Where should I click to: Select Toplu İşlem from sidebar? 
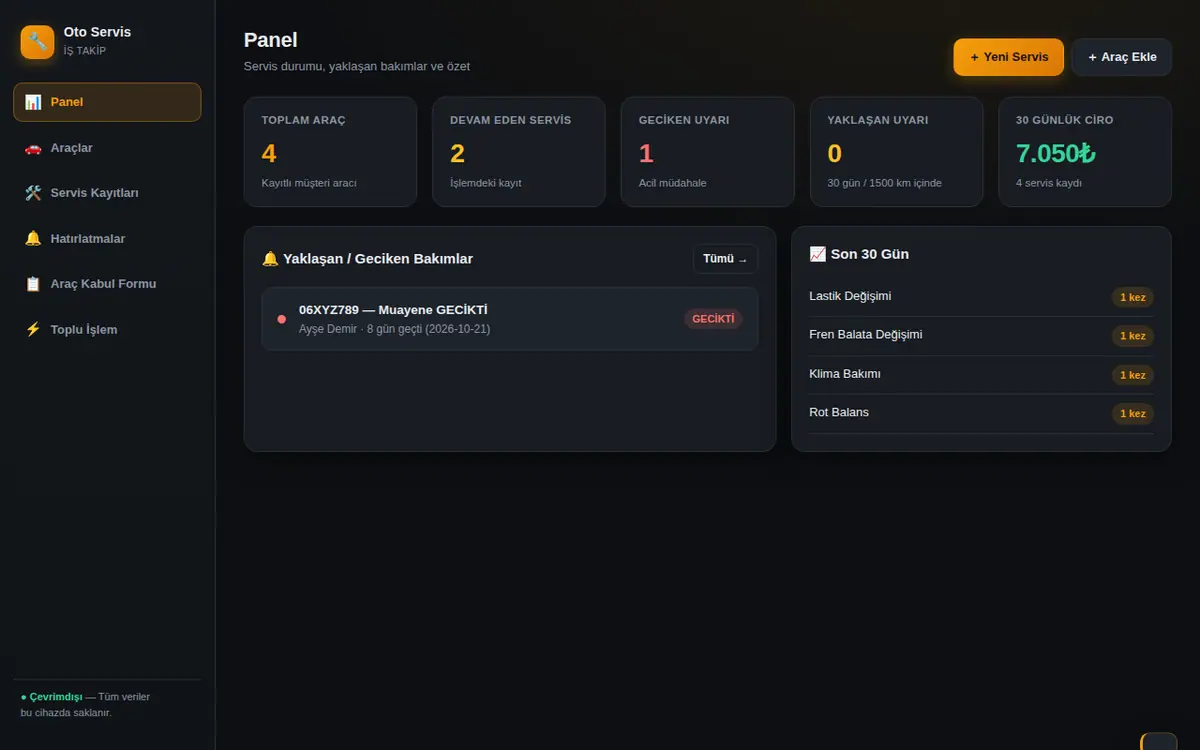pyautogui.click(x=107, y=330)
